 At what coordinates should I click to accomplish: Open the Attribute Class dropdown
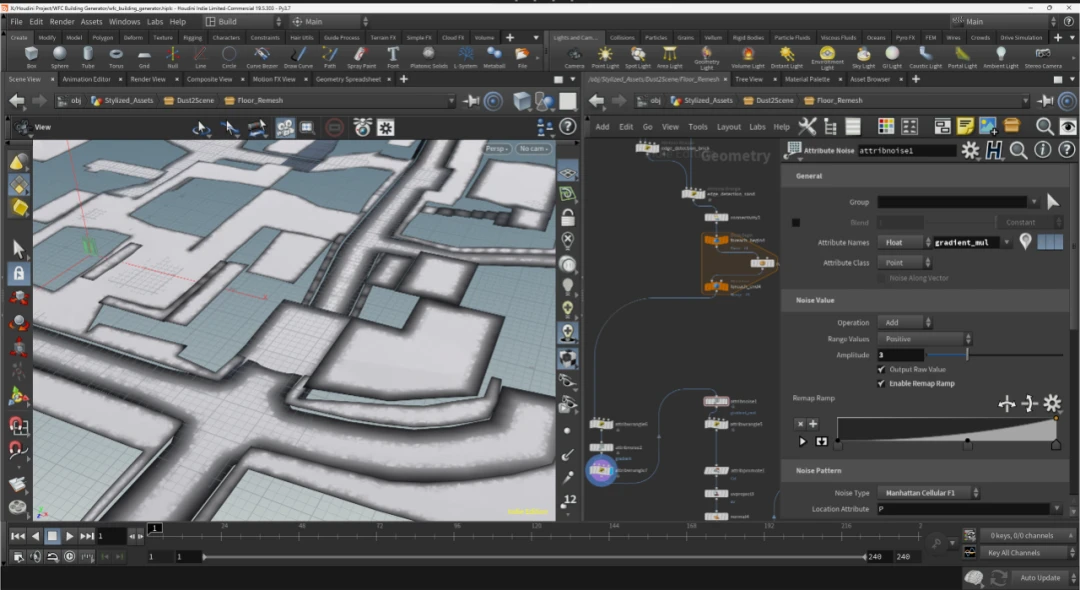[905, 262]
